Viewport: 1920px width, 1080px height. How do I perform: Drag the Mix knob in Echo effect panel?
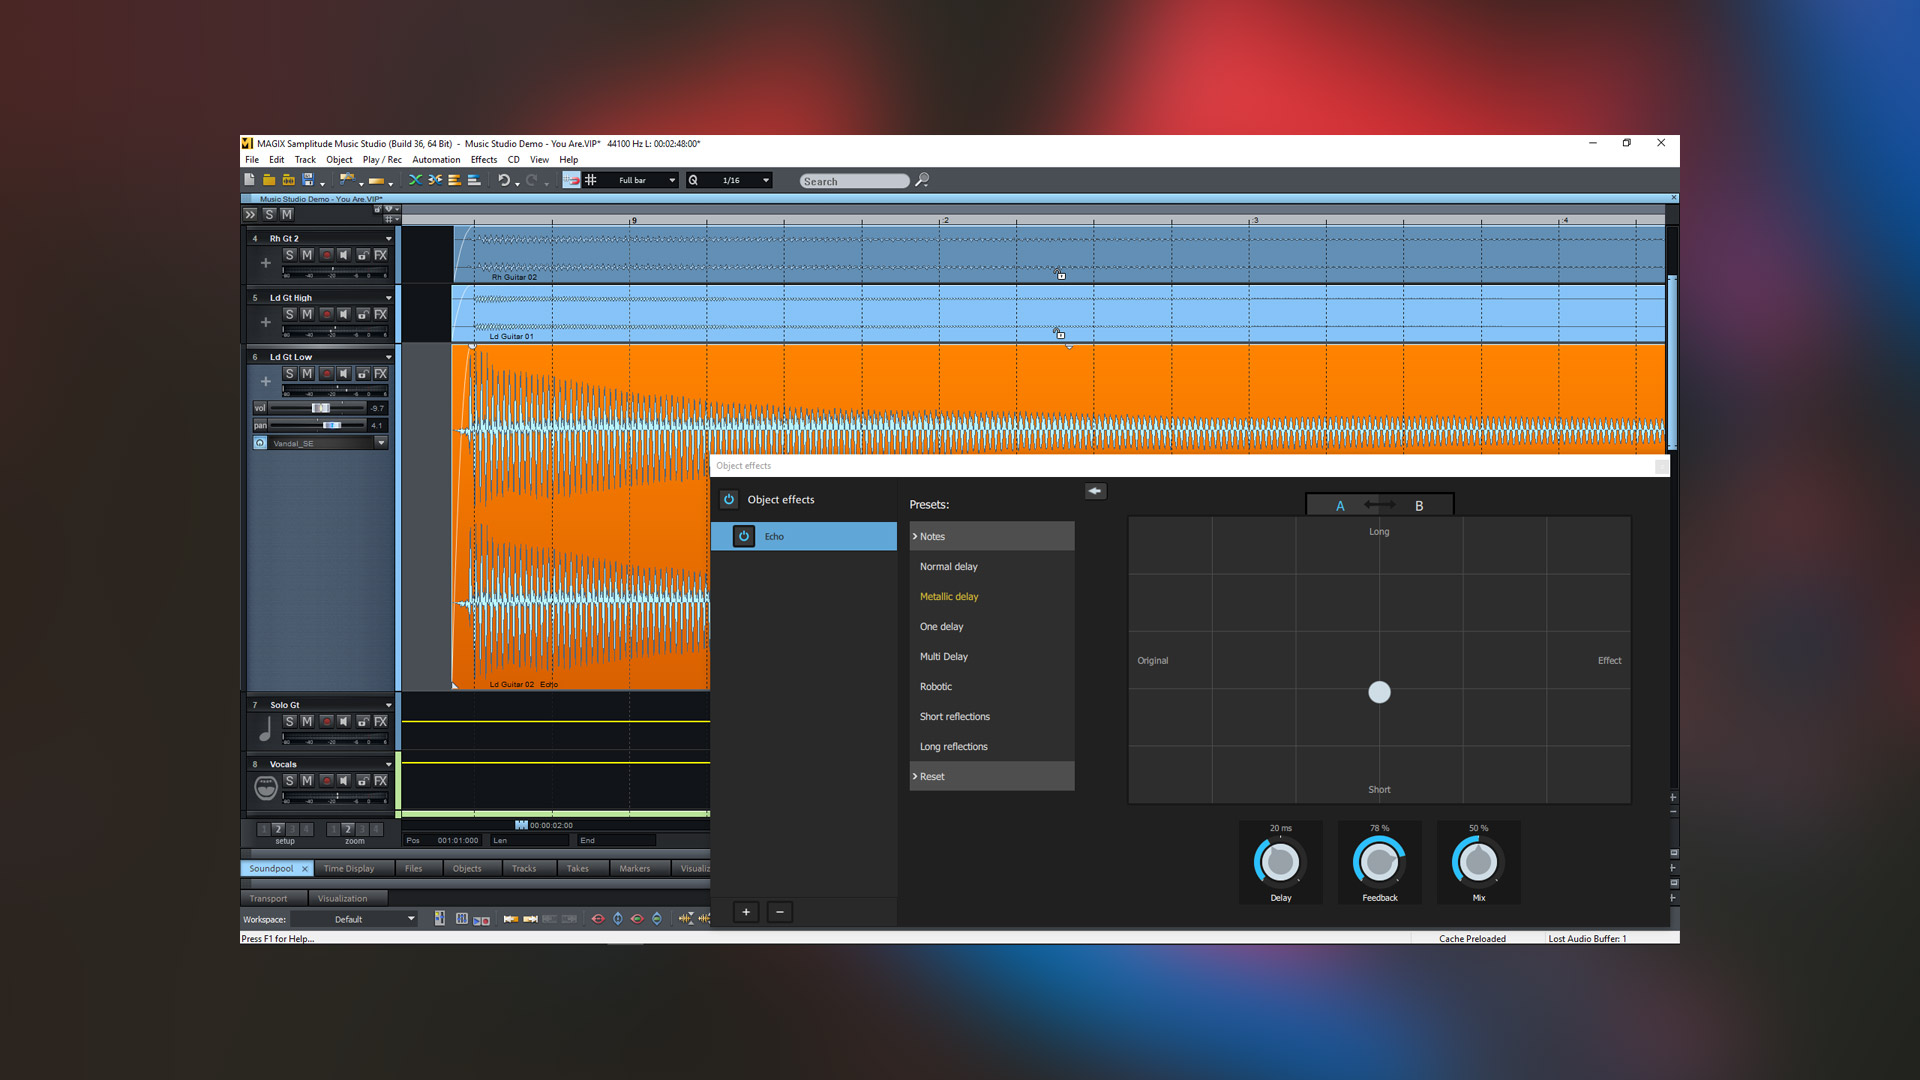[1477, 864]
